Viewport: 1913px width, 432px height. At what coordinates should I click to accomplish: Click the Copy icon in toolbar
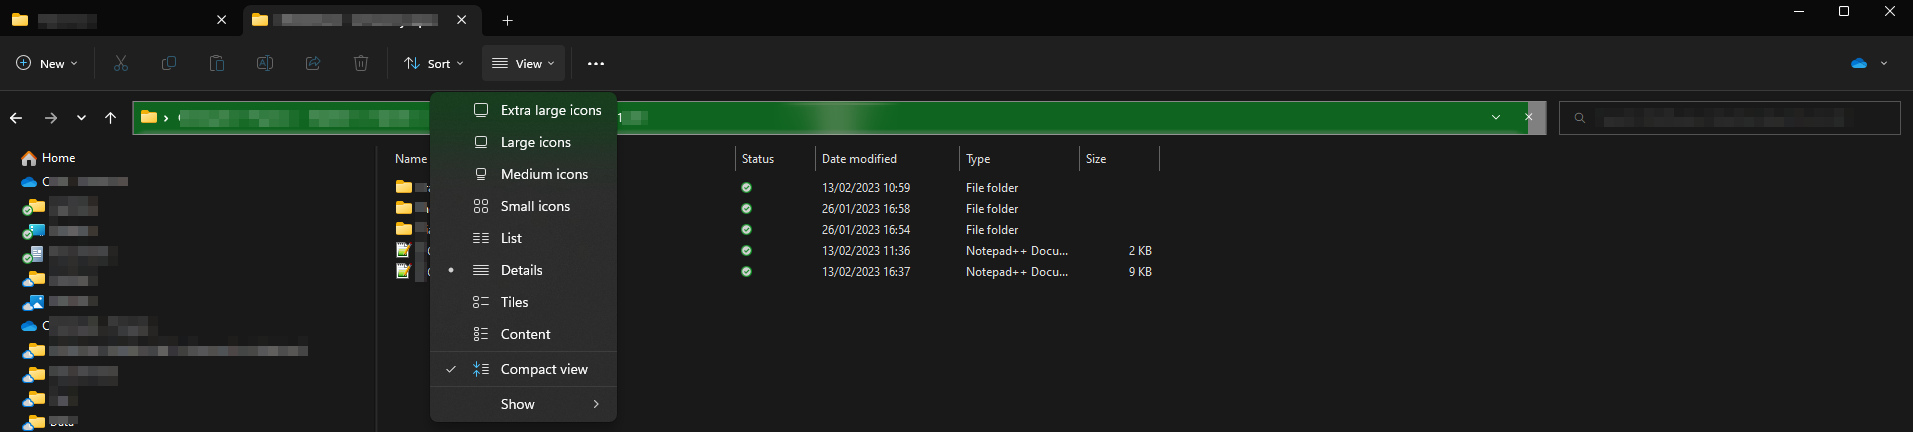tap(169, 63)
